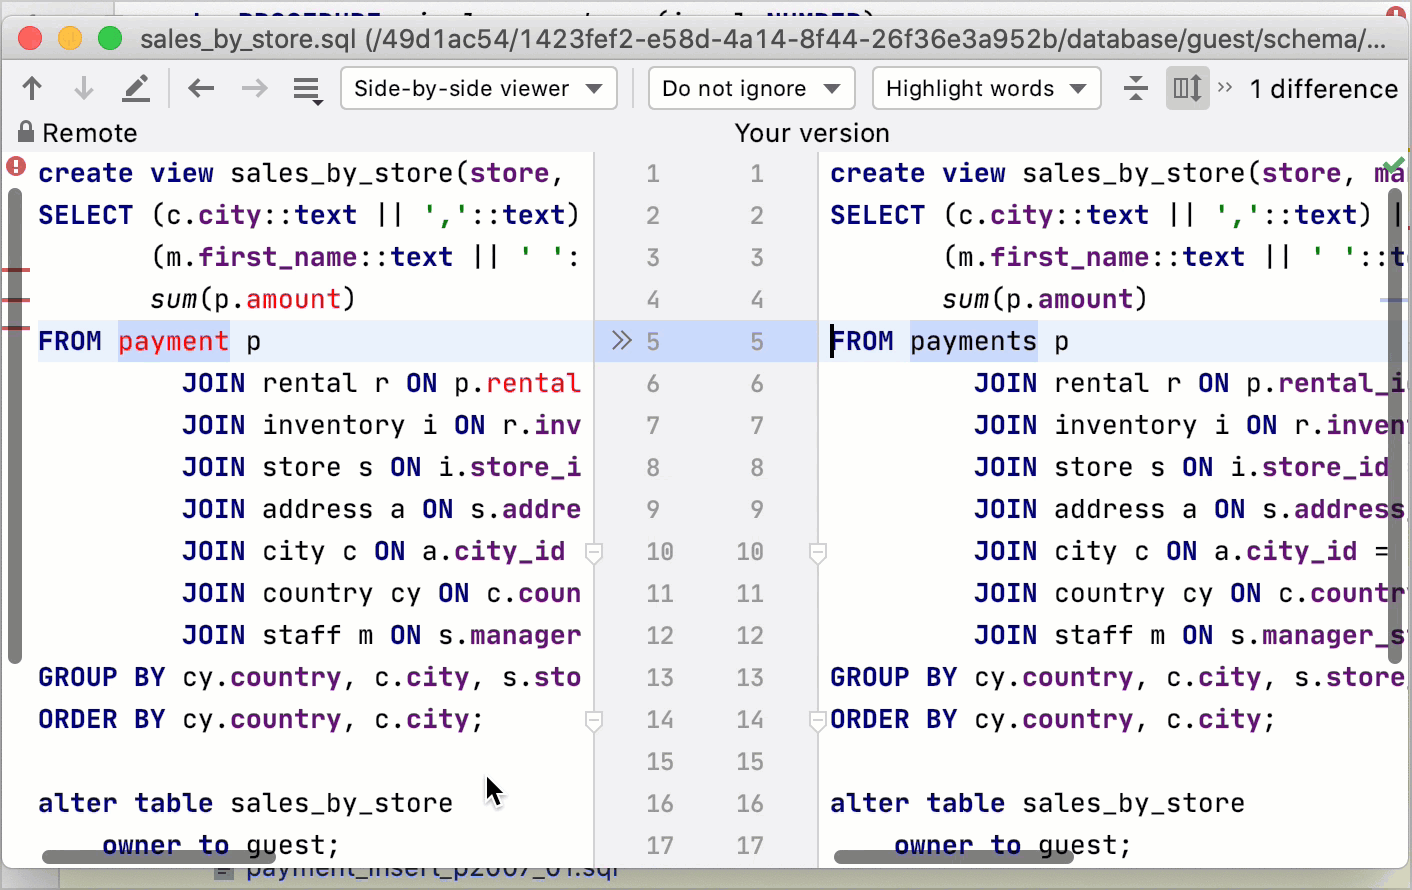Collapse code fold marker at line 10

pos(594,552)
